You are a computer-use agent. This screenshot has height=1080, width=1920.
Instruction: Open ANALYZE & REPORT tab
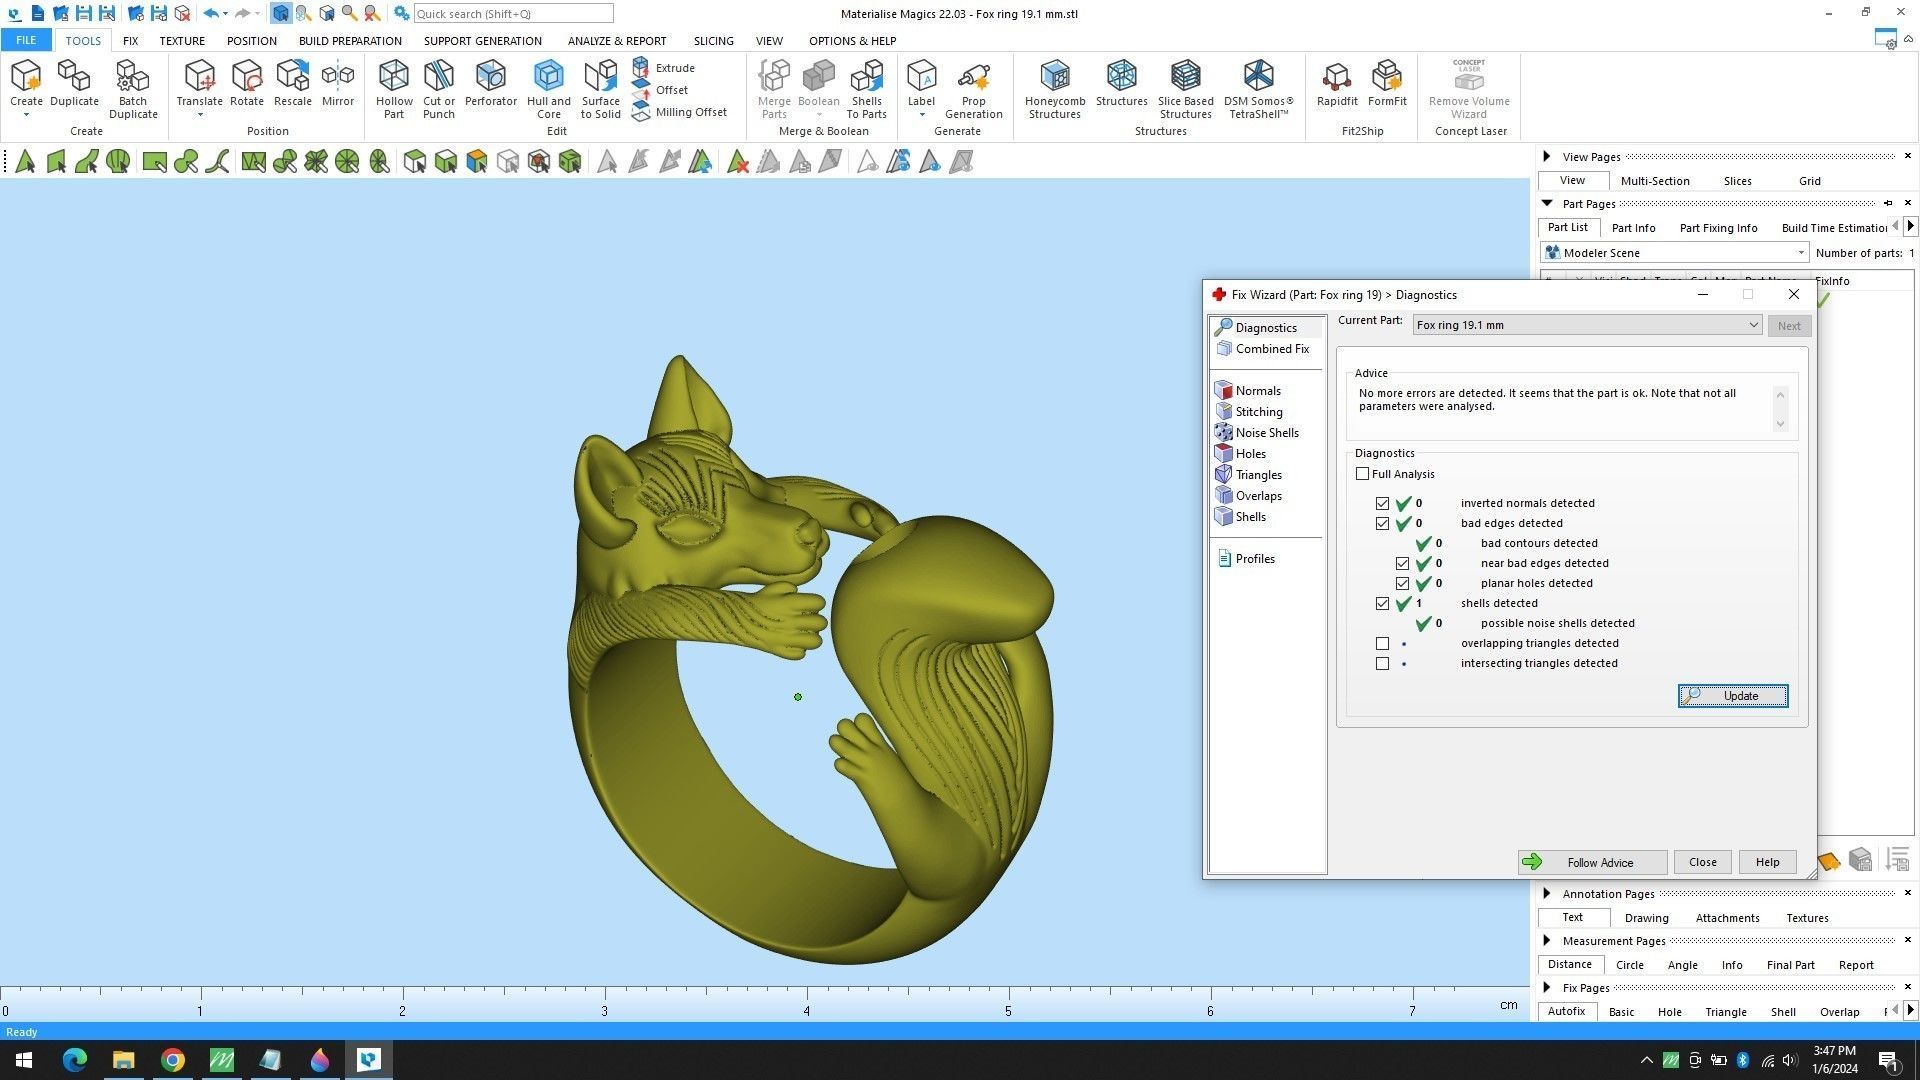click(617, 41)
